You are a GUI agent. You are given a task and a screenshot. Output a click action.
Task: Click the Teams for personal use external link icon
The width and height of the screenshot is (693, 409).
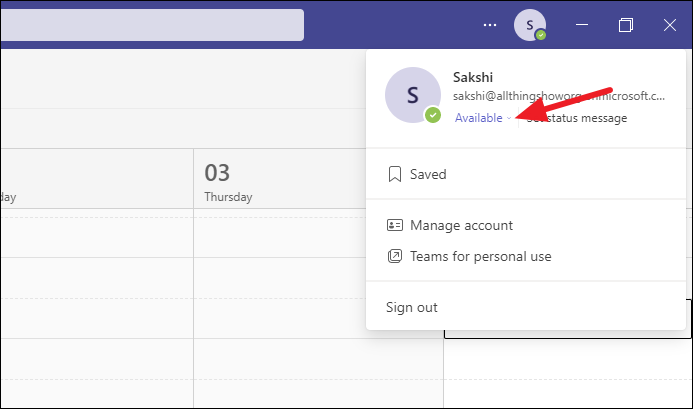(x=395, y=256)
